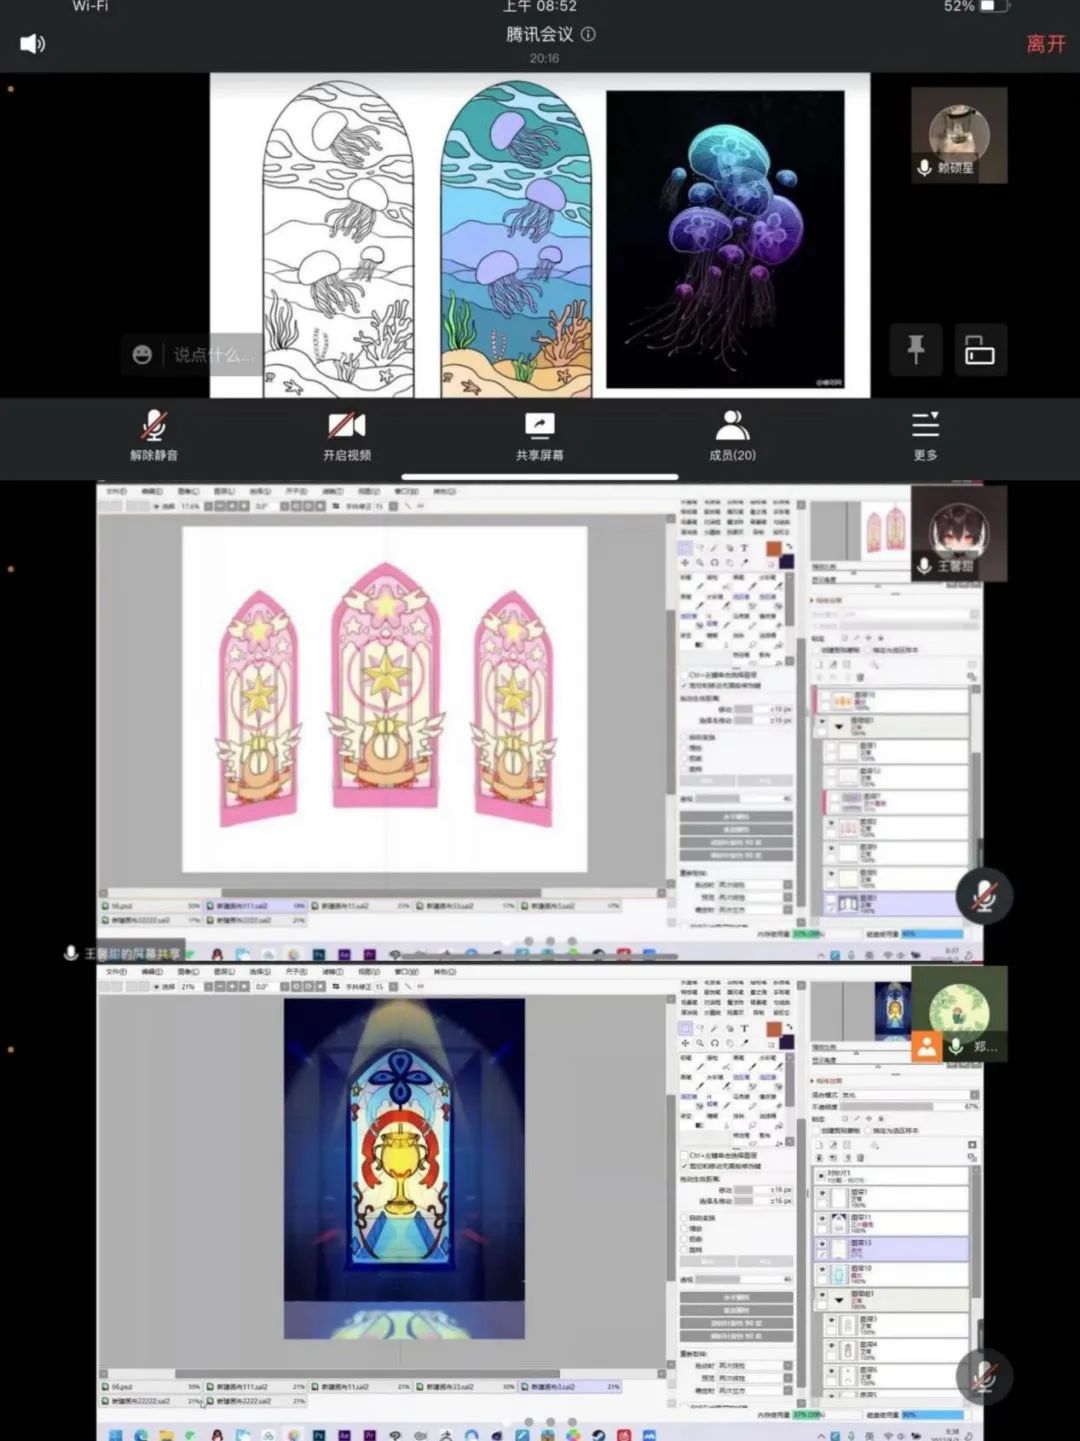Open 确定时 dropdown in bottom screenshot
Screen dimensions: 1080x1441
(x=755, y=1389)
